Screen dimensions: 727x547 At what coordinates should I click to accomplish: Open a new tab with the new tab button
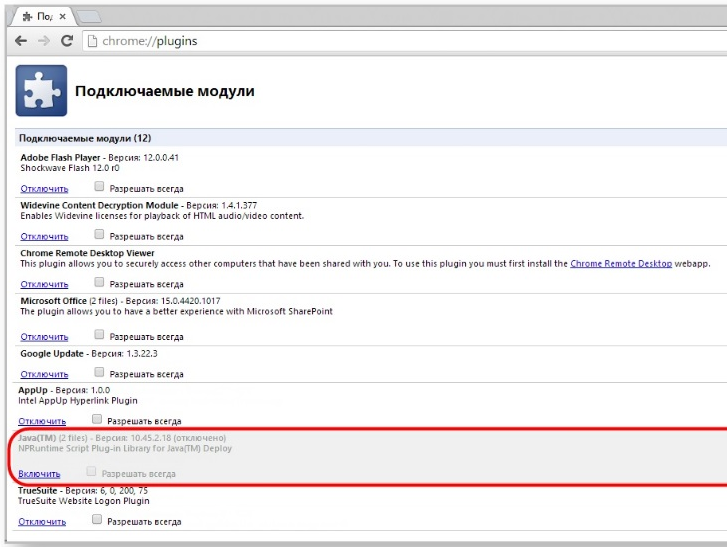[x=88, y=17]
